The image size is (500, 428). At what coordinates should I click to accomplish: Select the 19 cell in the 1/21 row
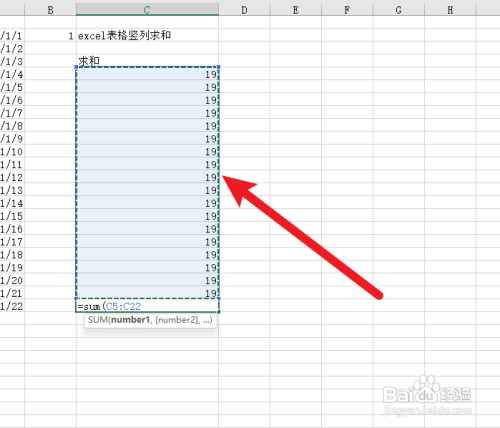click(x=147, y=293)
